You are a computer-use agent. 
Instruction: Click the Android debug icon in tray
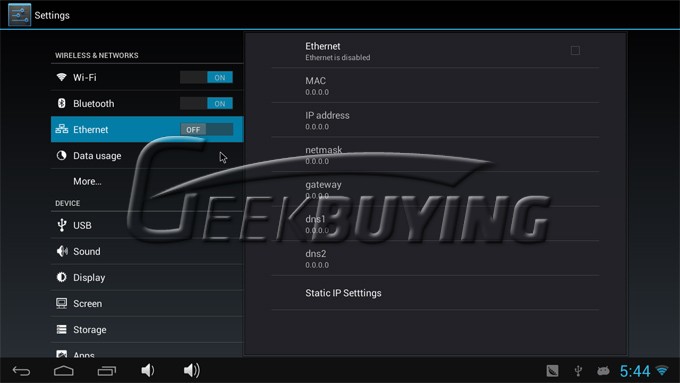[x=603, y=371]
